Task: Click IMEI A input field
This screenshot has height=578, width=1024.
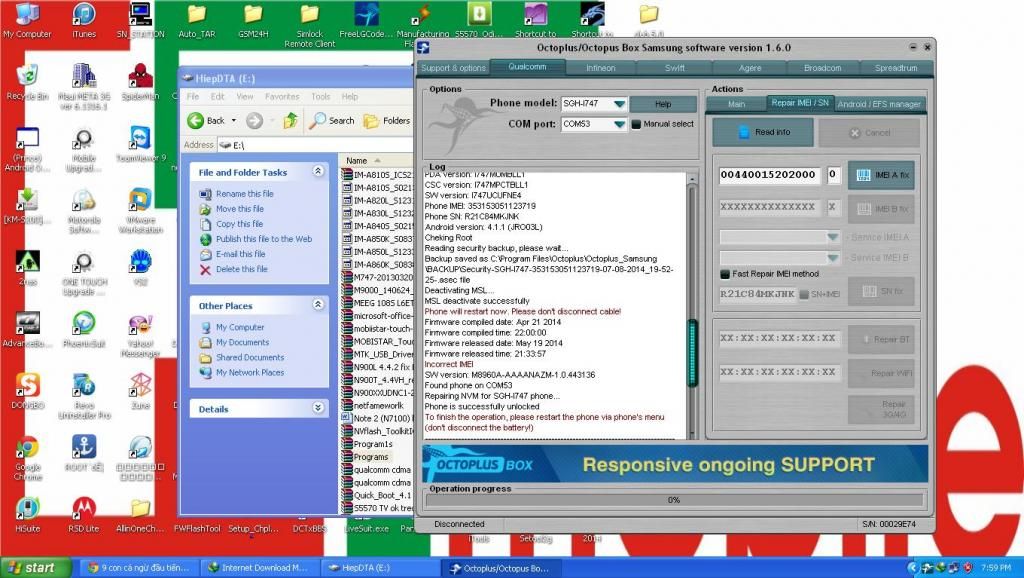Action: (769, 174)
